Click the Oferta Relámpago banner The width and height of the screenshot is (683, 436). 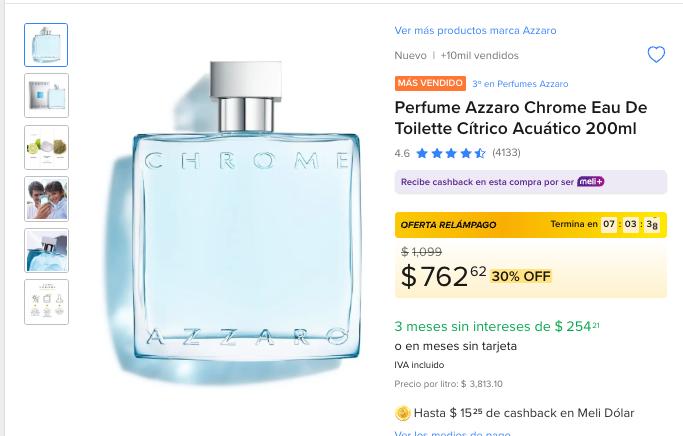coord(531,225)
